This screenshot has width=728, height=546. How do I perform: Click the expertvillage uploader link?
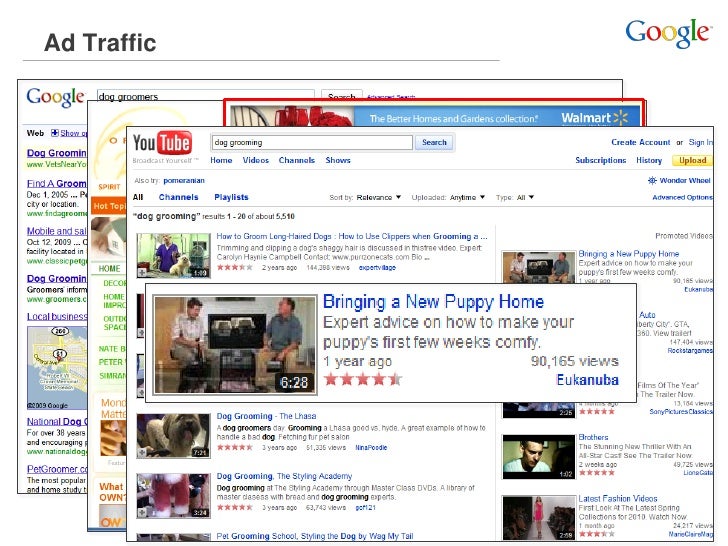click(x=377, y=268)
